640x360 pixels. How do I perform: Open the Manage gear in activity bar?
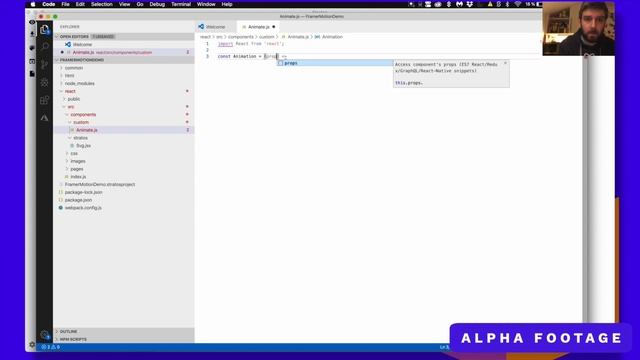44,335
